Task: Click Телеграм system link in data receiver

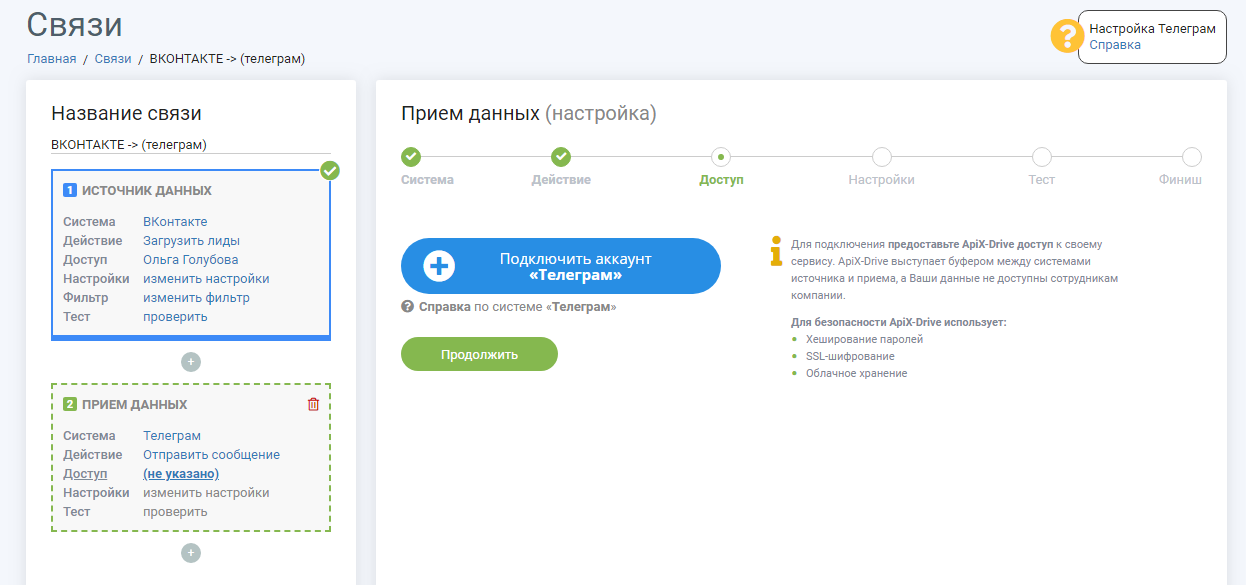Action: [172, 436]
